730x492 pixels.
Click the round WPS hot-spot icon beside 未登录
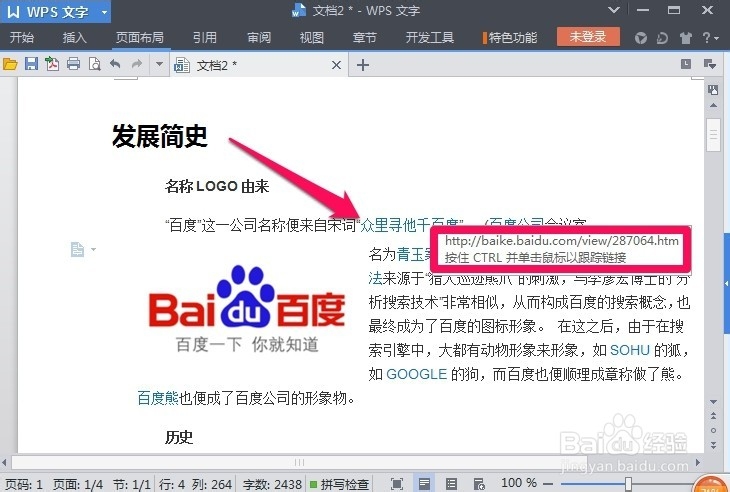(x=641, y=38)
